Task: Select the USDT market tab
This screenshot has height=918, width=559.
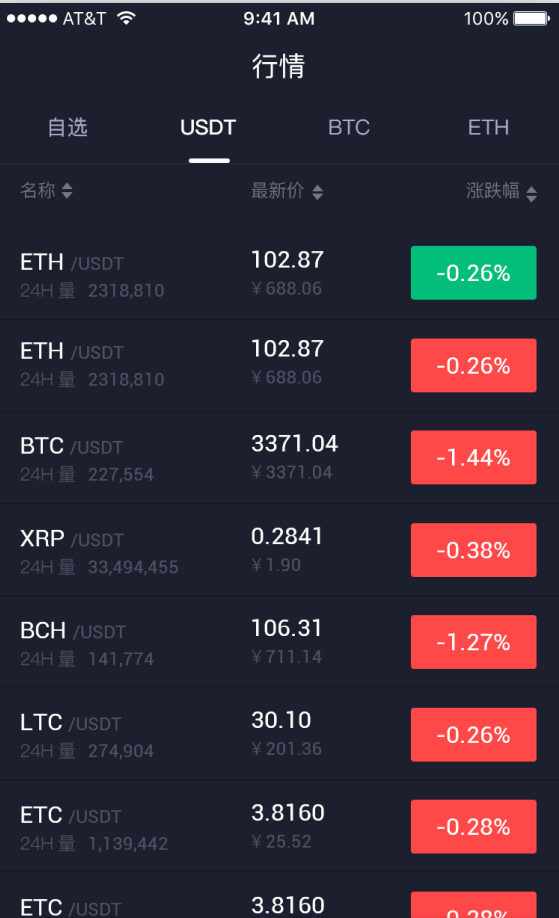Action: coord(208,127)
